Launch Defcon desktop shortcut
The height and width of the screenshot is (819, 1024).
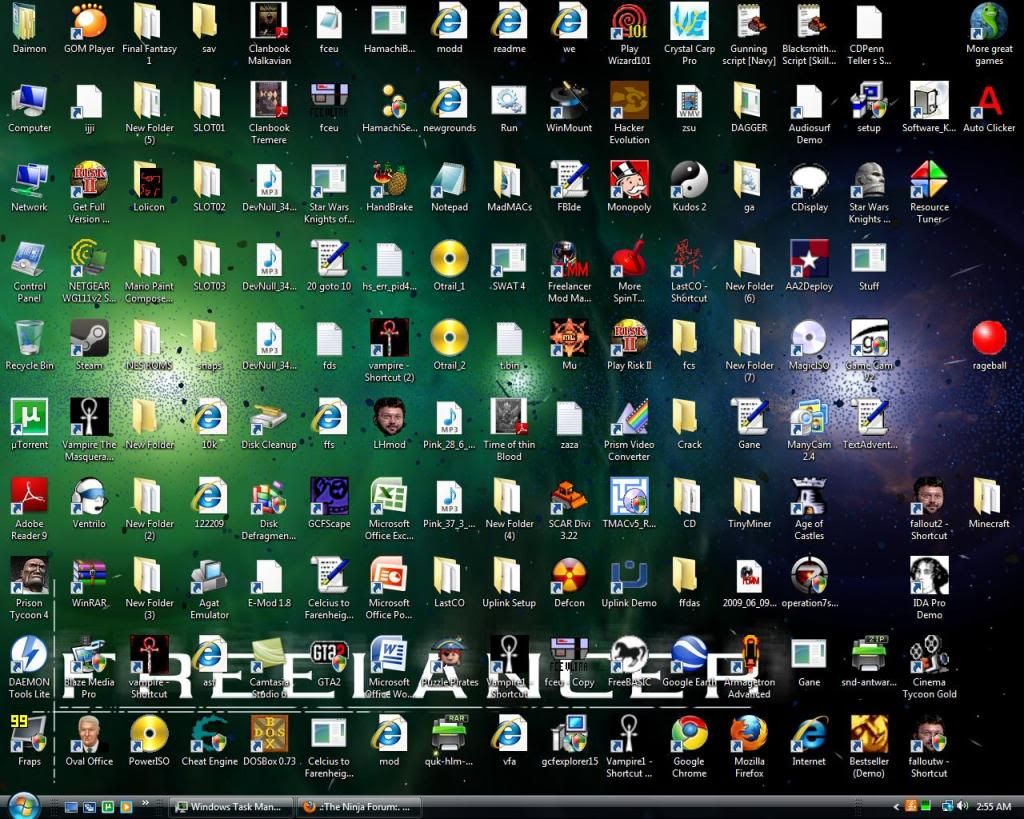(x=569, y=575)
